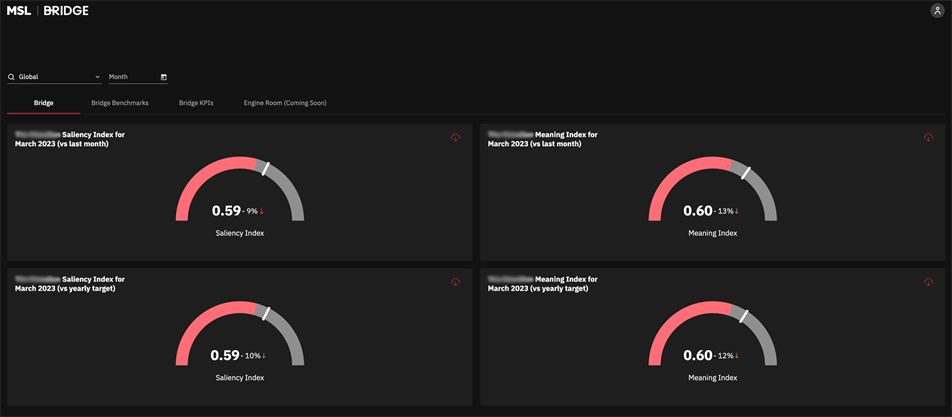Screen dimensions: 952x417
Task: Switch to the Bridge tab
Action: click(x=43, y=103)
